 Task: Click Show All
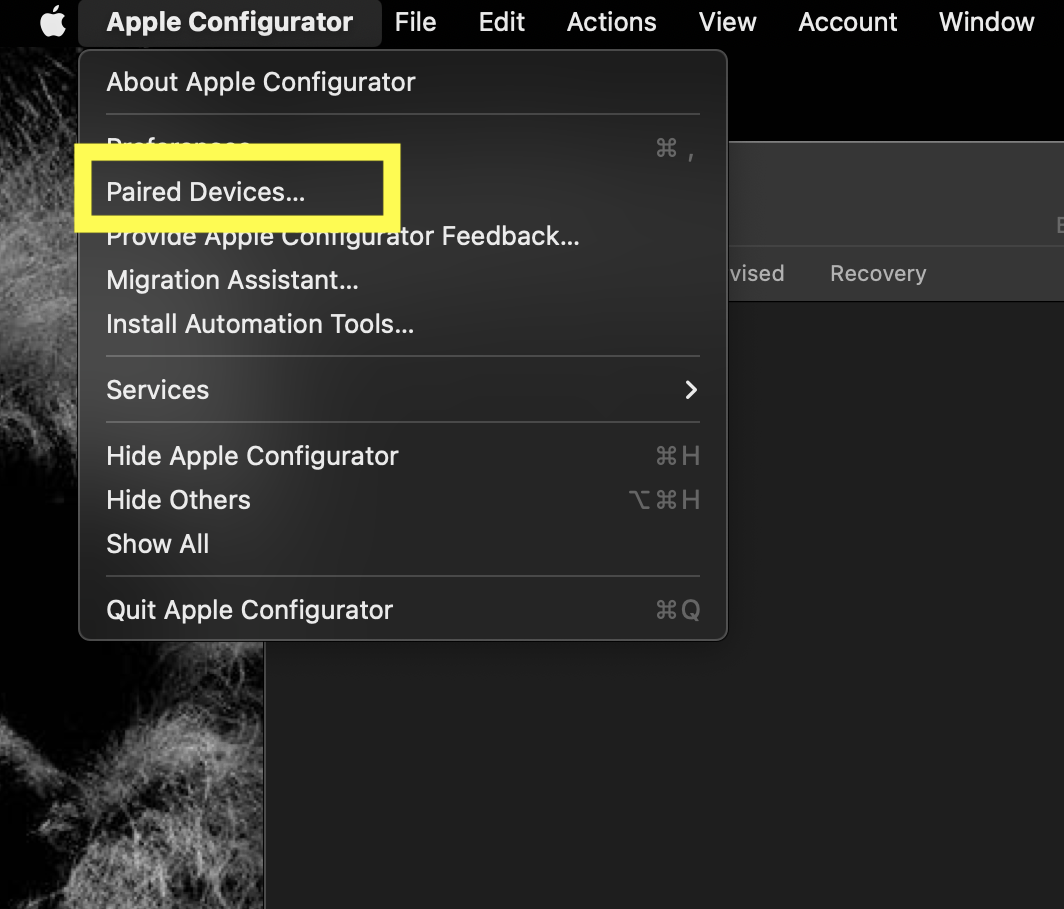click(x=157, y=544)
